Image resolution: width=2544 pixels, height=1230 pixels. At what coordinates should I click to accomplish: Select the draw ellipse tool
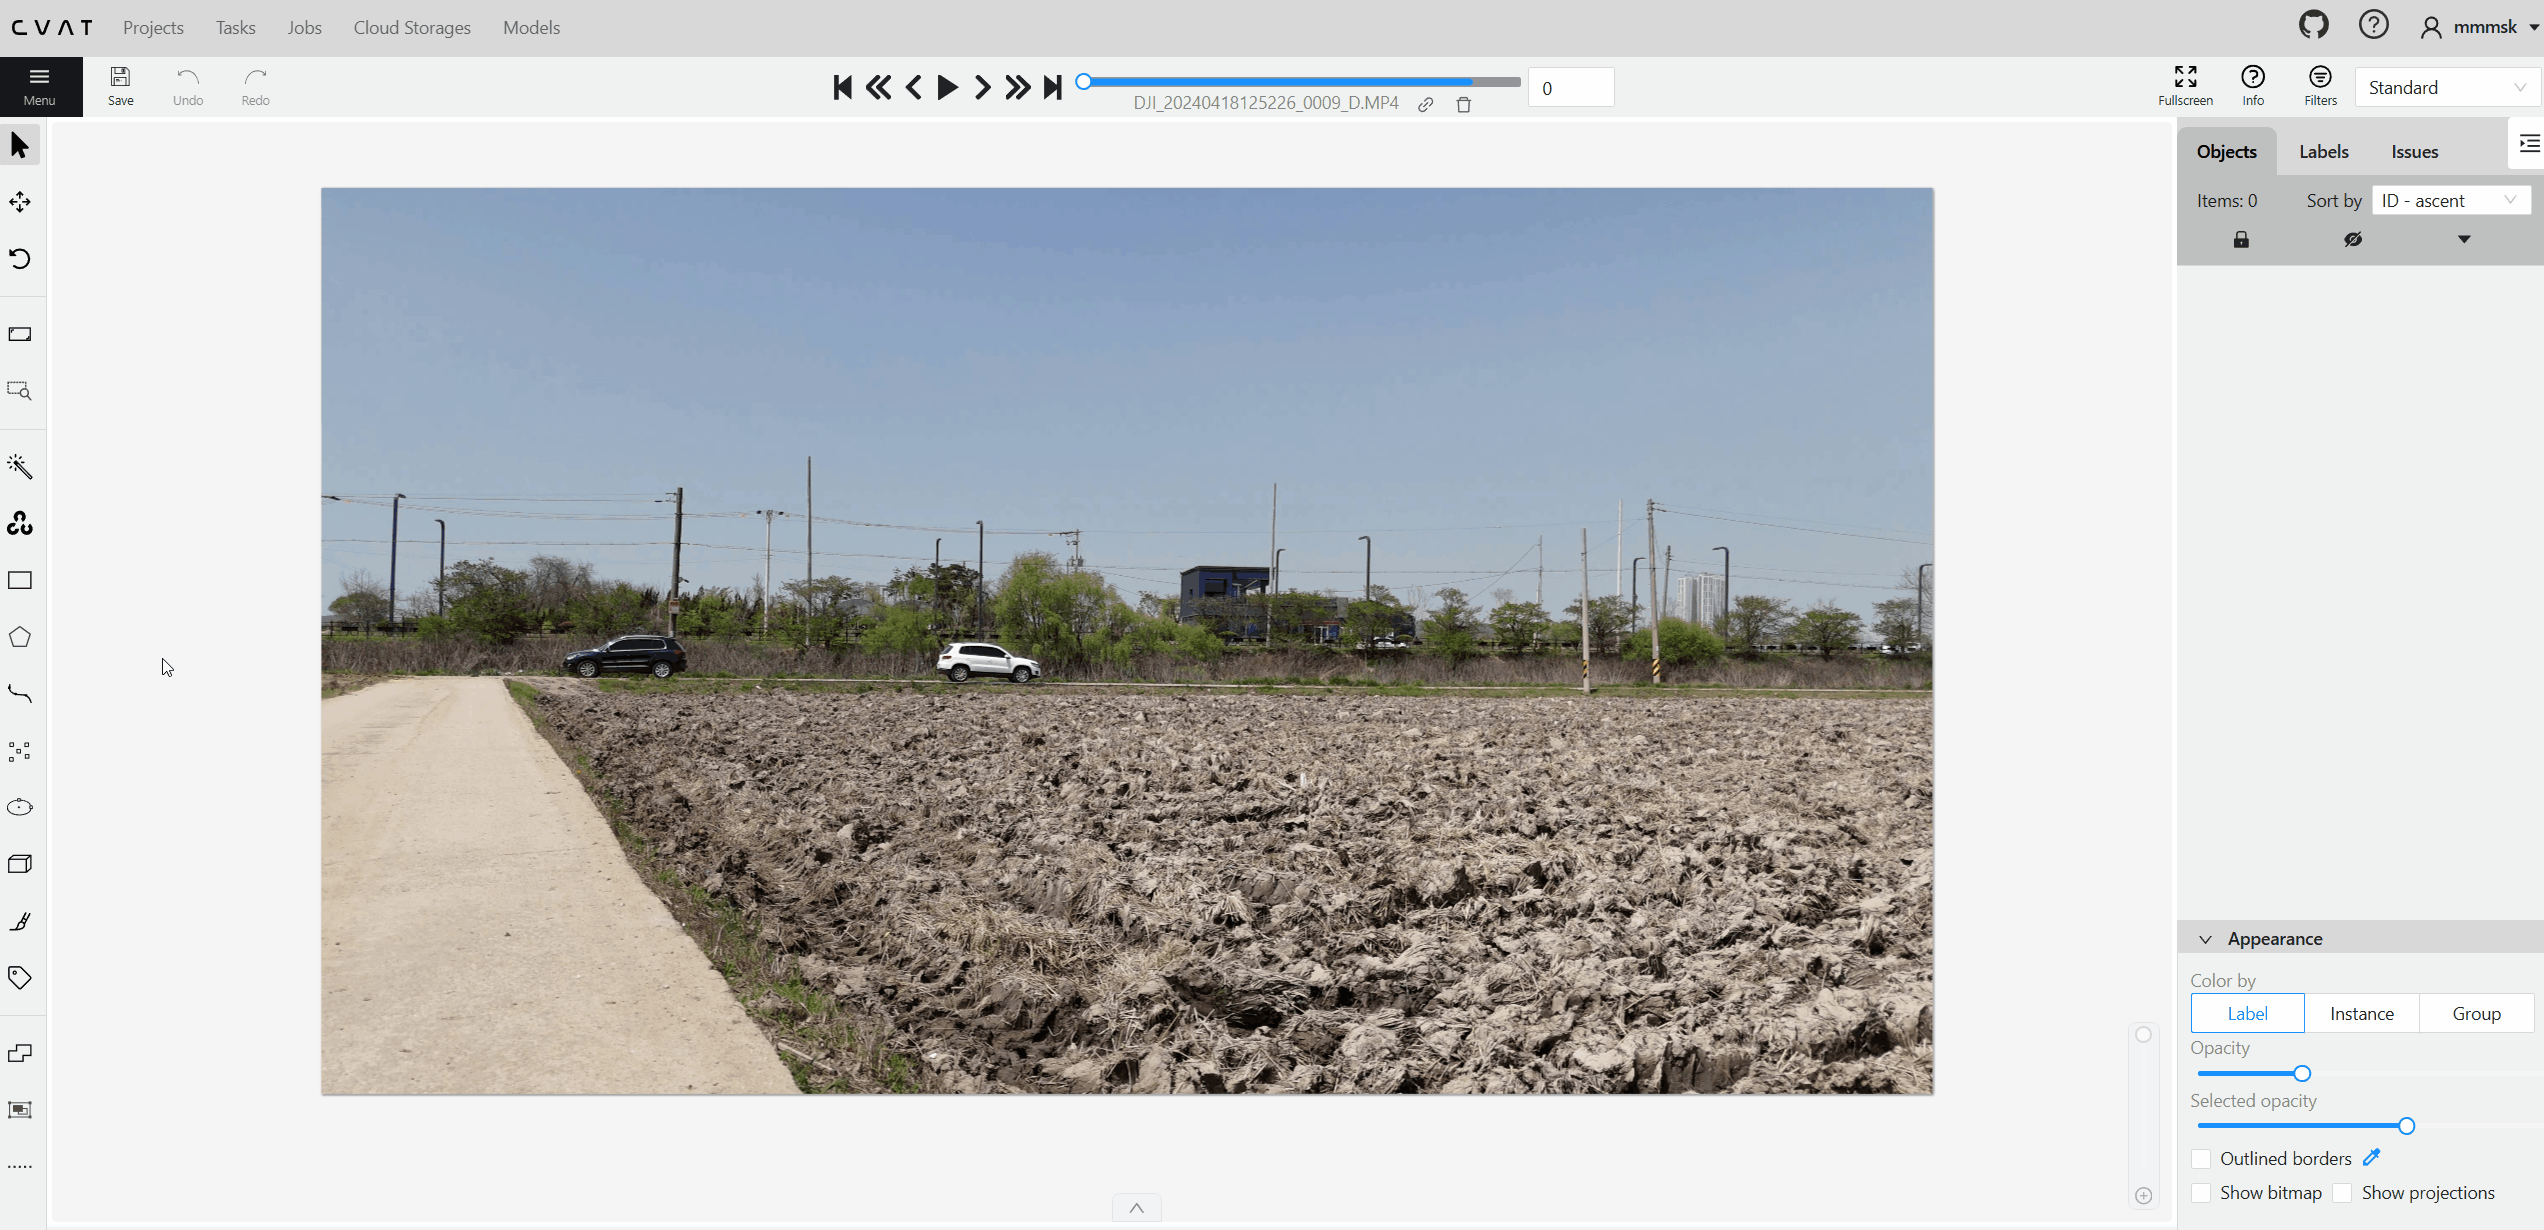(20, 807)
